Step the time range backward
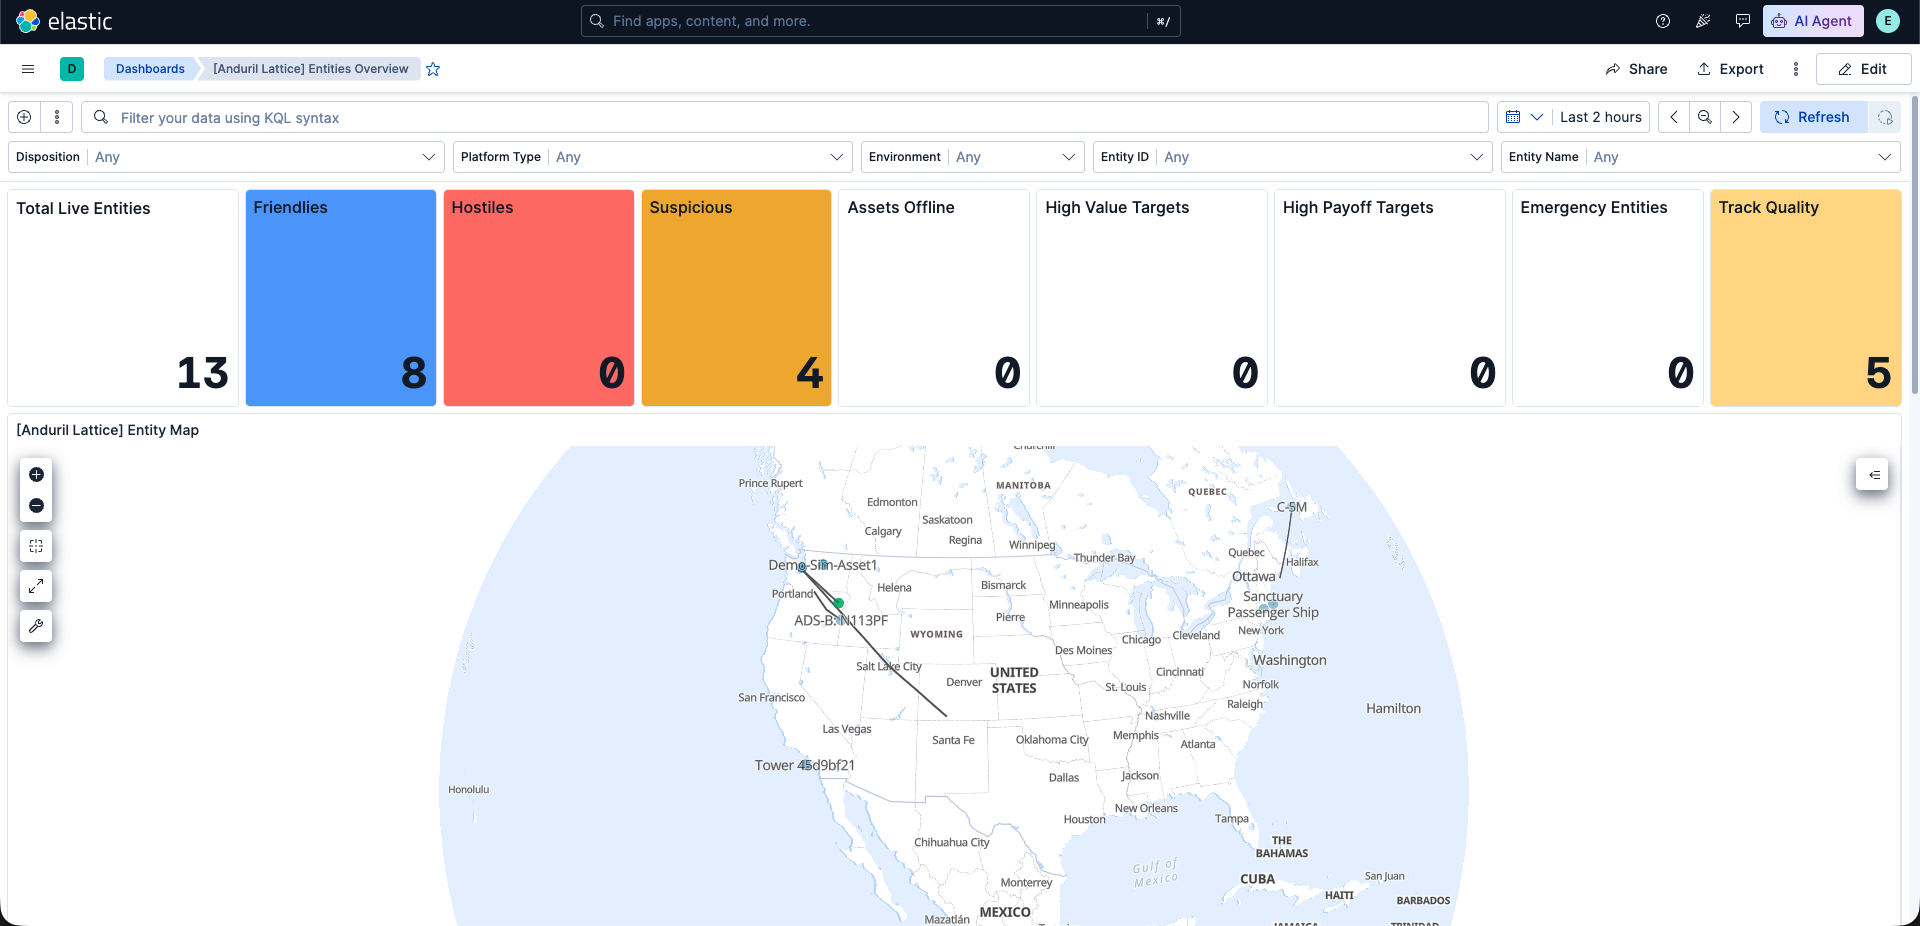Viewport: 1920px width, 926px height. [1674, 117]
